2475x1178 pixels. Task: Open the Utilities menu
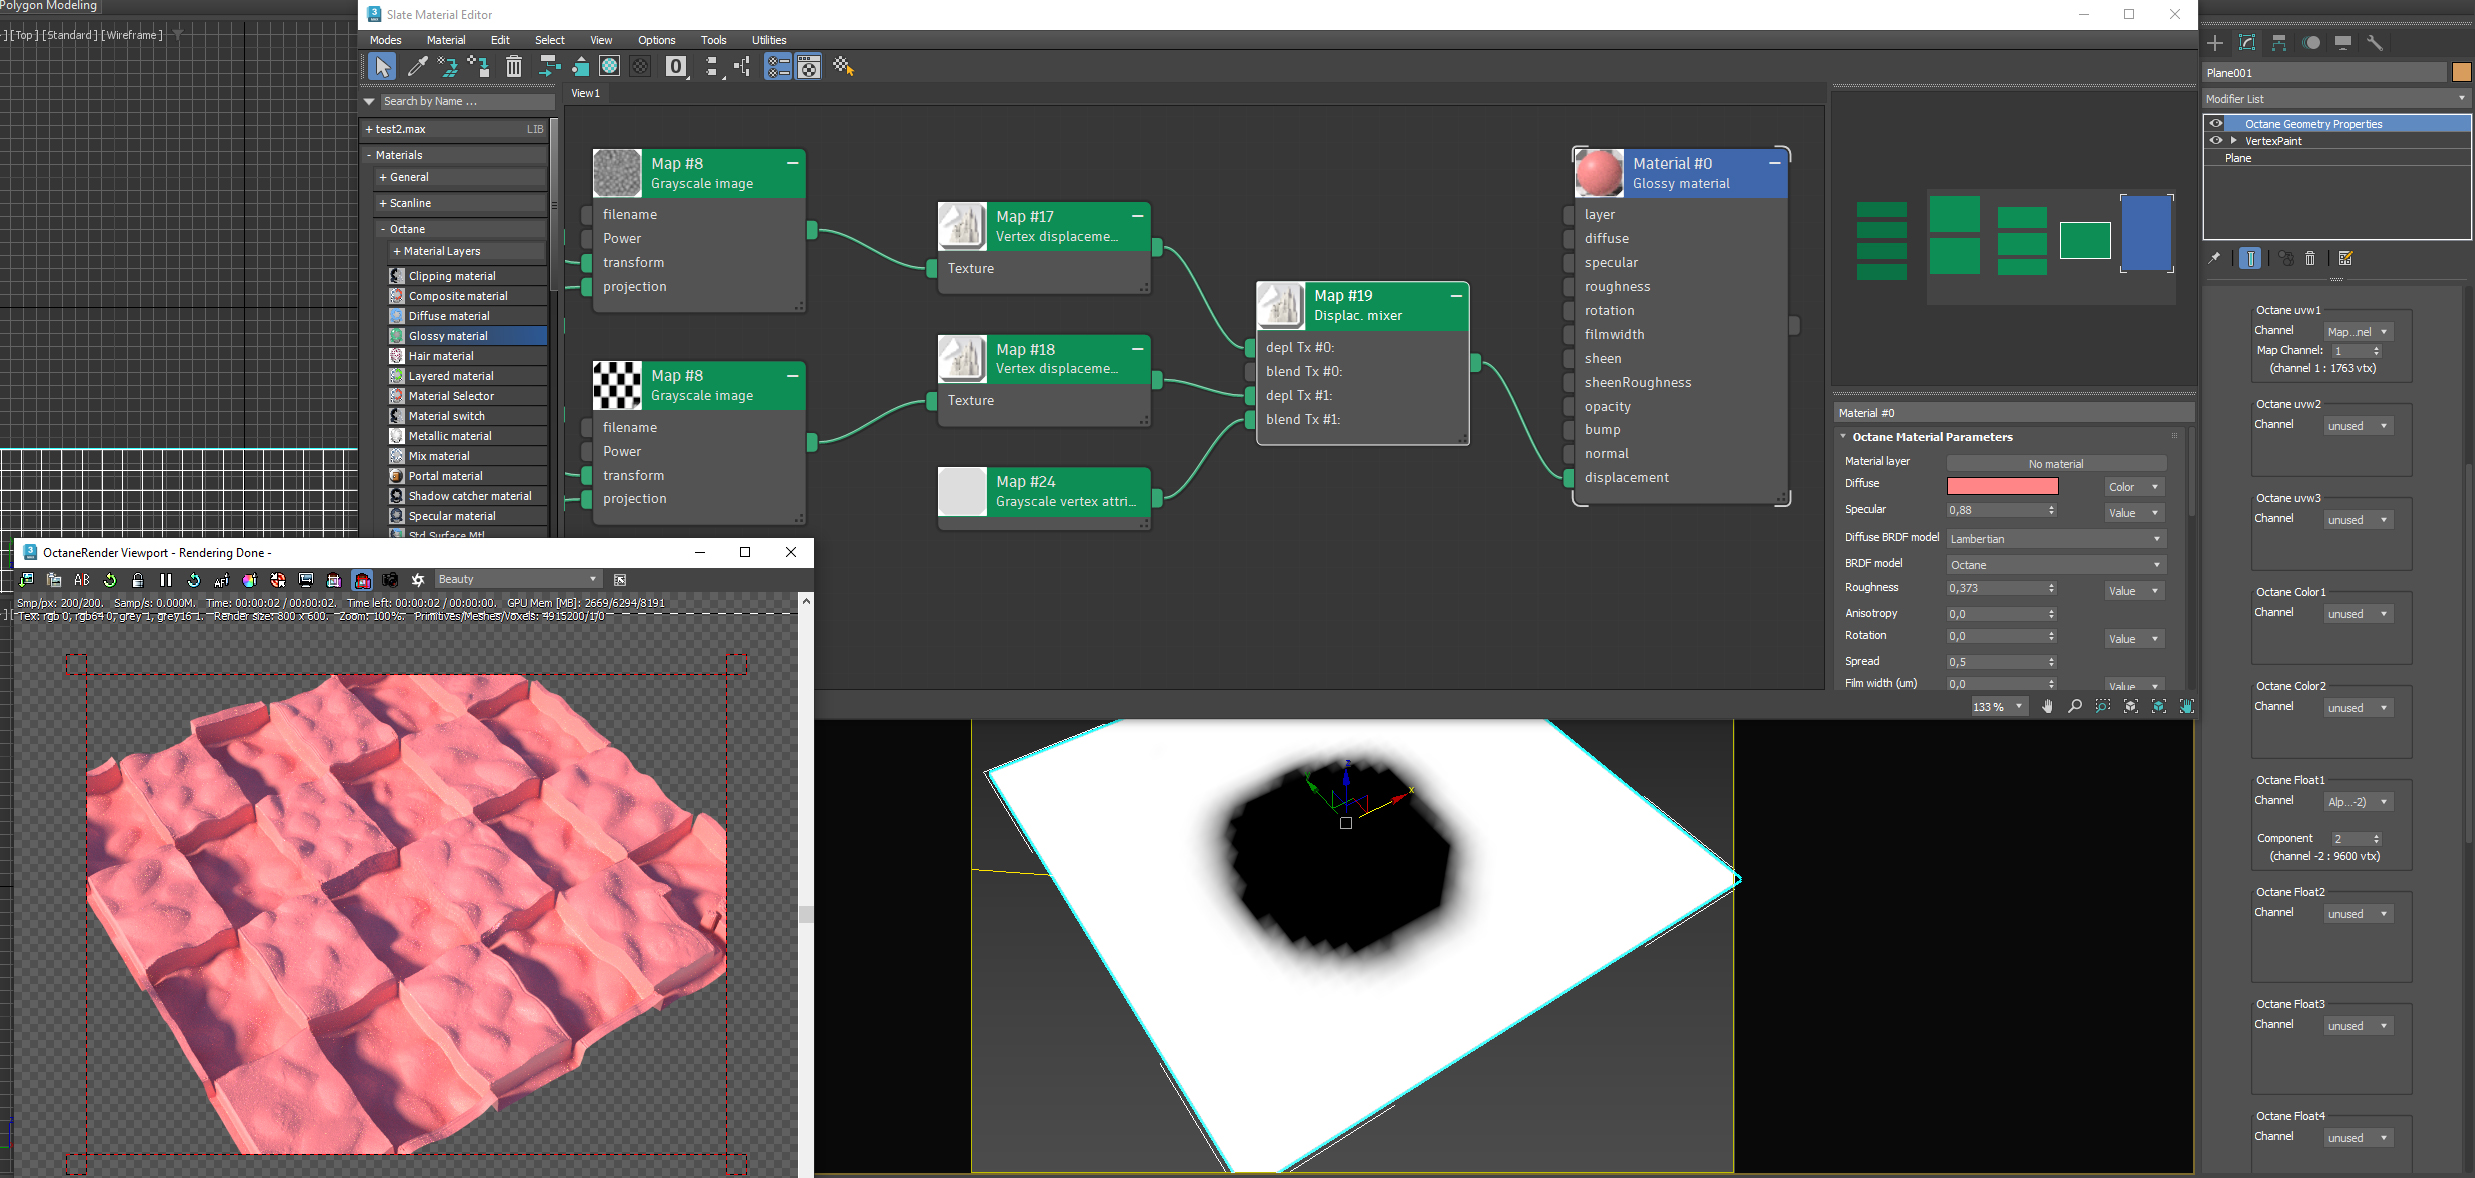(768, 40)
